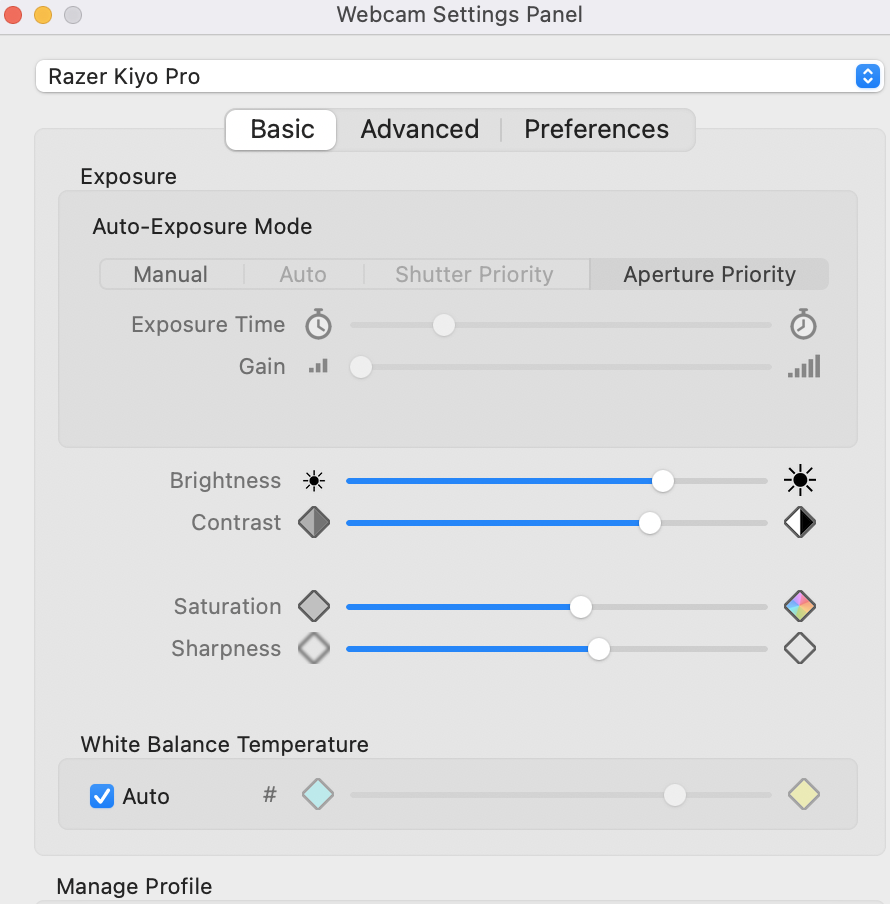Click the bright sun icon right of Brightness slider
890x904 pixels.
(799, 480)
